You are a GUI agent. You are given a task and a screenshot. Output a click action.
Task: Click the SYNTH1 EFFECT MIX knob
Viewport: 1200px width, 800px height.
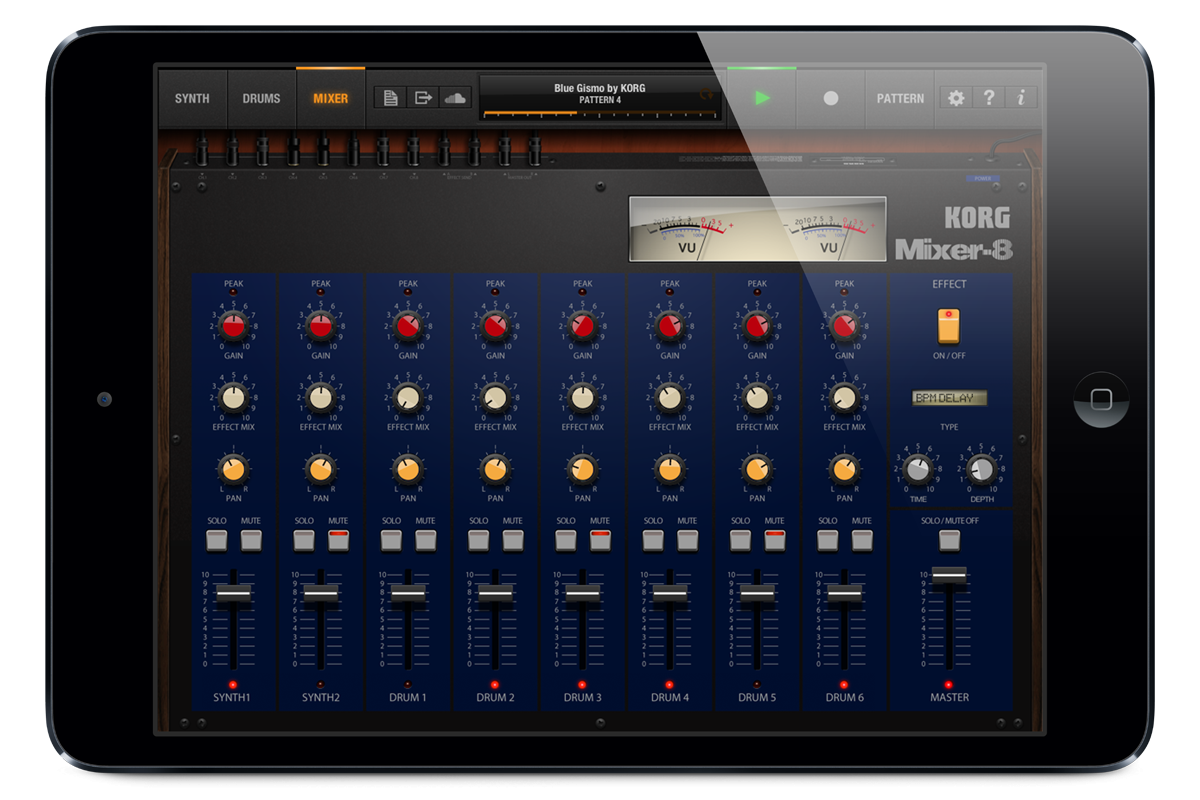[233, 398]
